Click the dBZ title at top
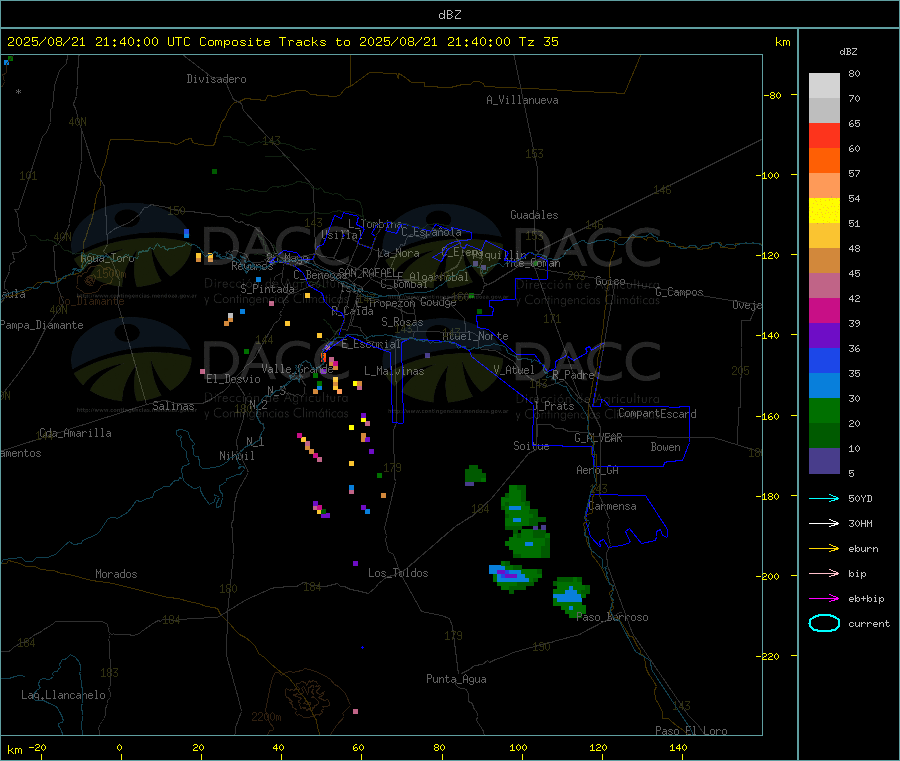The height and width of the screenshot is (761, 900). [449, 15]
